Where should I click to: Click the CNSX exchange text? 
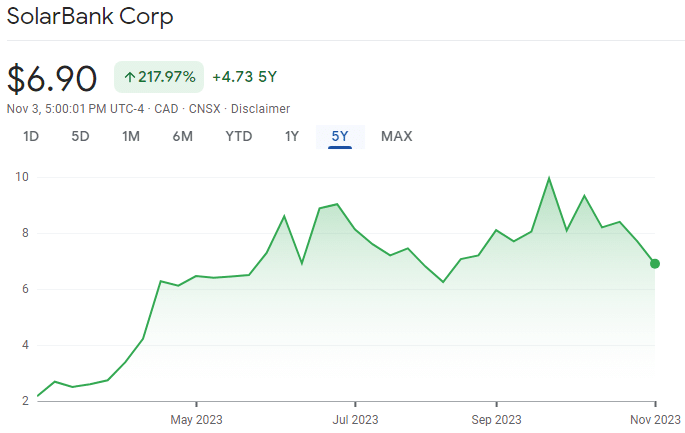click(204, 109)
